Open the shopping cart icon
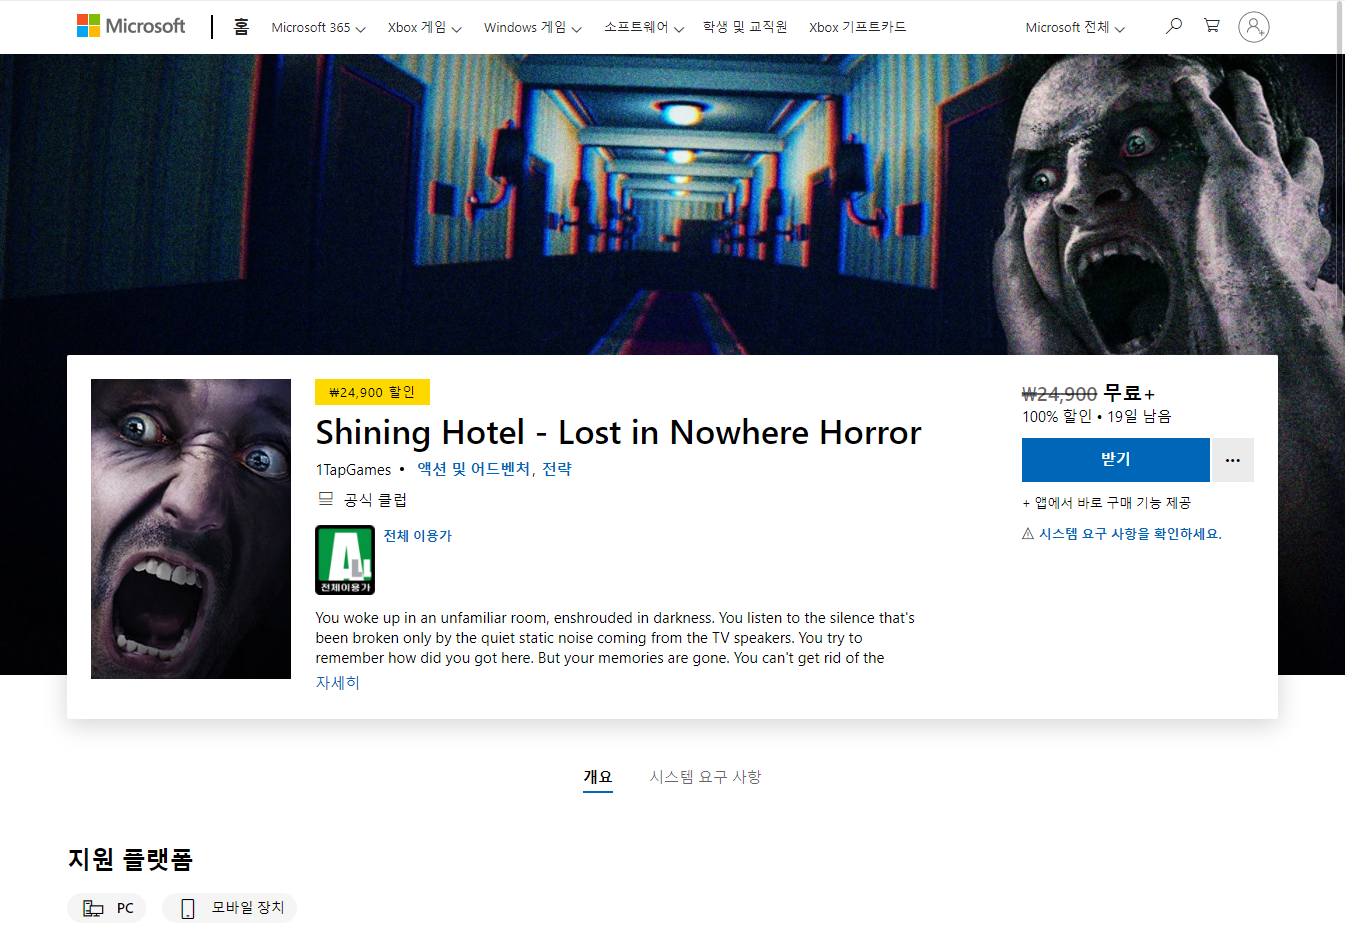 click(x=1212, y=26)
